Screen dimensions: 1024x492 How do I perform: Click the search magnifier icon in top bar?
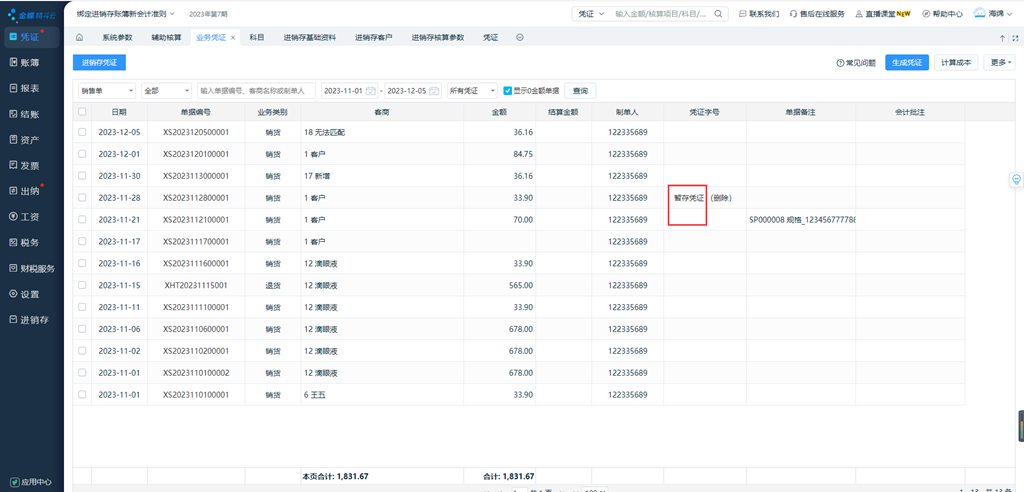click(718, 14)
